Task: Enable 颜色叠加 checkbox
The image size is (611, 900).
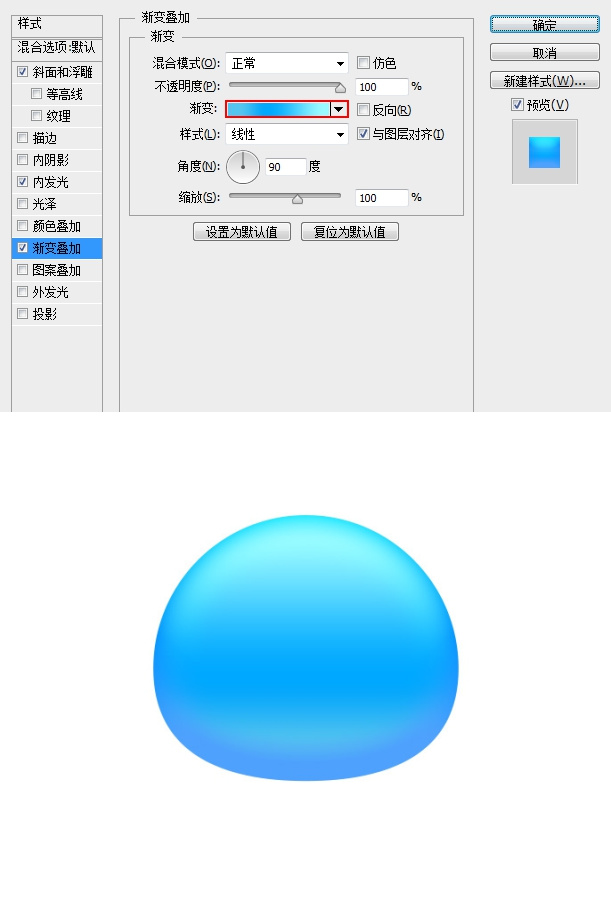Action: coord(22,226)
